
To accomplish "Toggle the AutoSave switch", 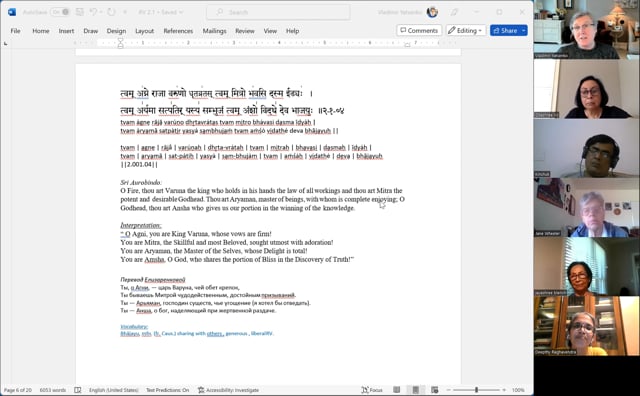I will pyautogui.click(x=60, y=12).
